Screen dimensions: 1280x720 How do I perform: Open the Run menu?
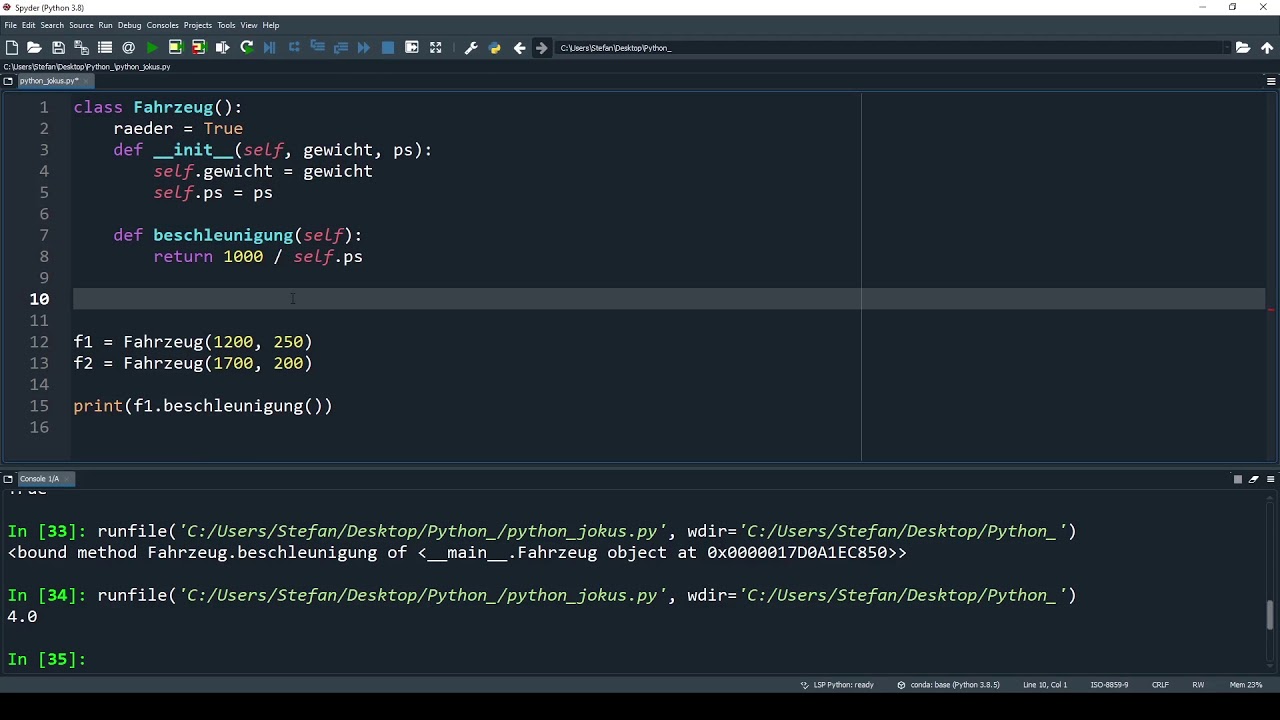coord(105,25)
